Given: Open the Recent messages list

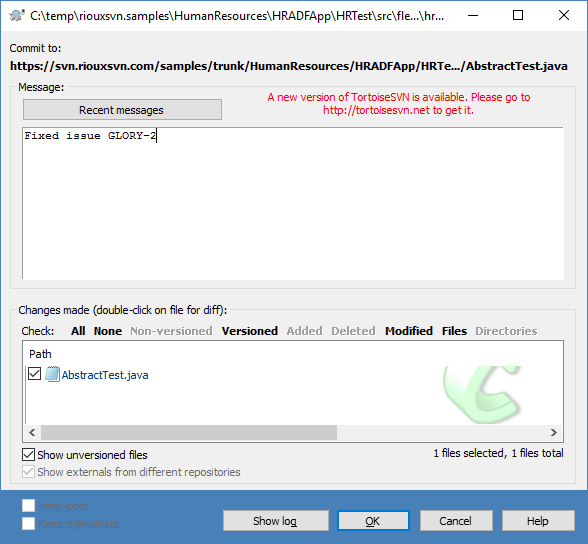Looking at the screenshot, I should [122, 110].
